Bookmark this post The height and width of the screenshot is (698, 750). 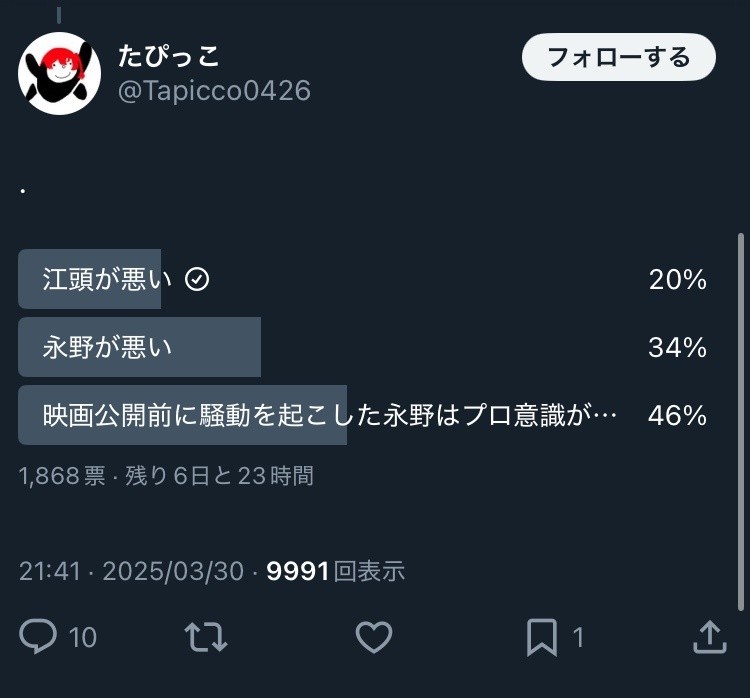pyautogui.click(x=542, y=636)
